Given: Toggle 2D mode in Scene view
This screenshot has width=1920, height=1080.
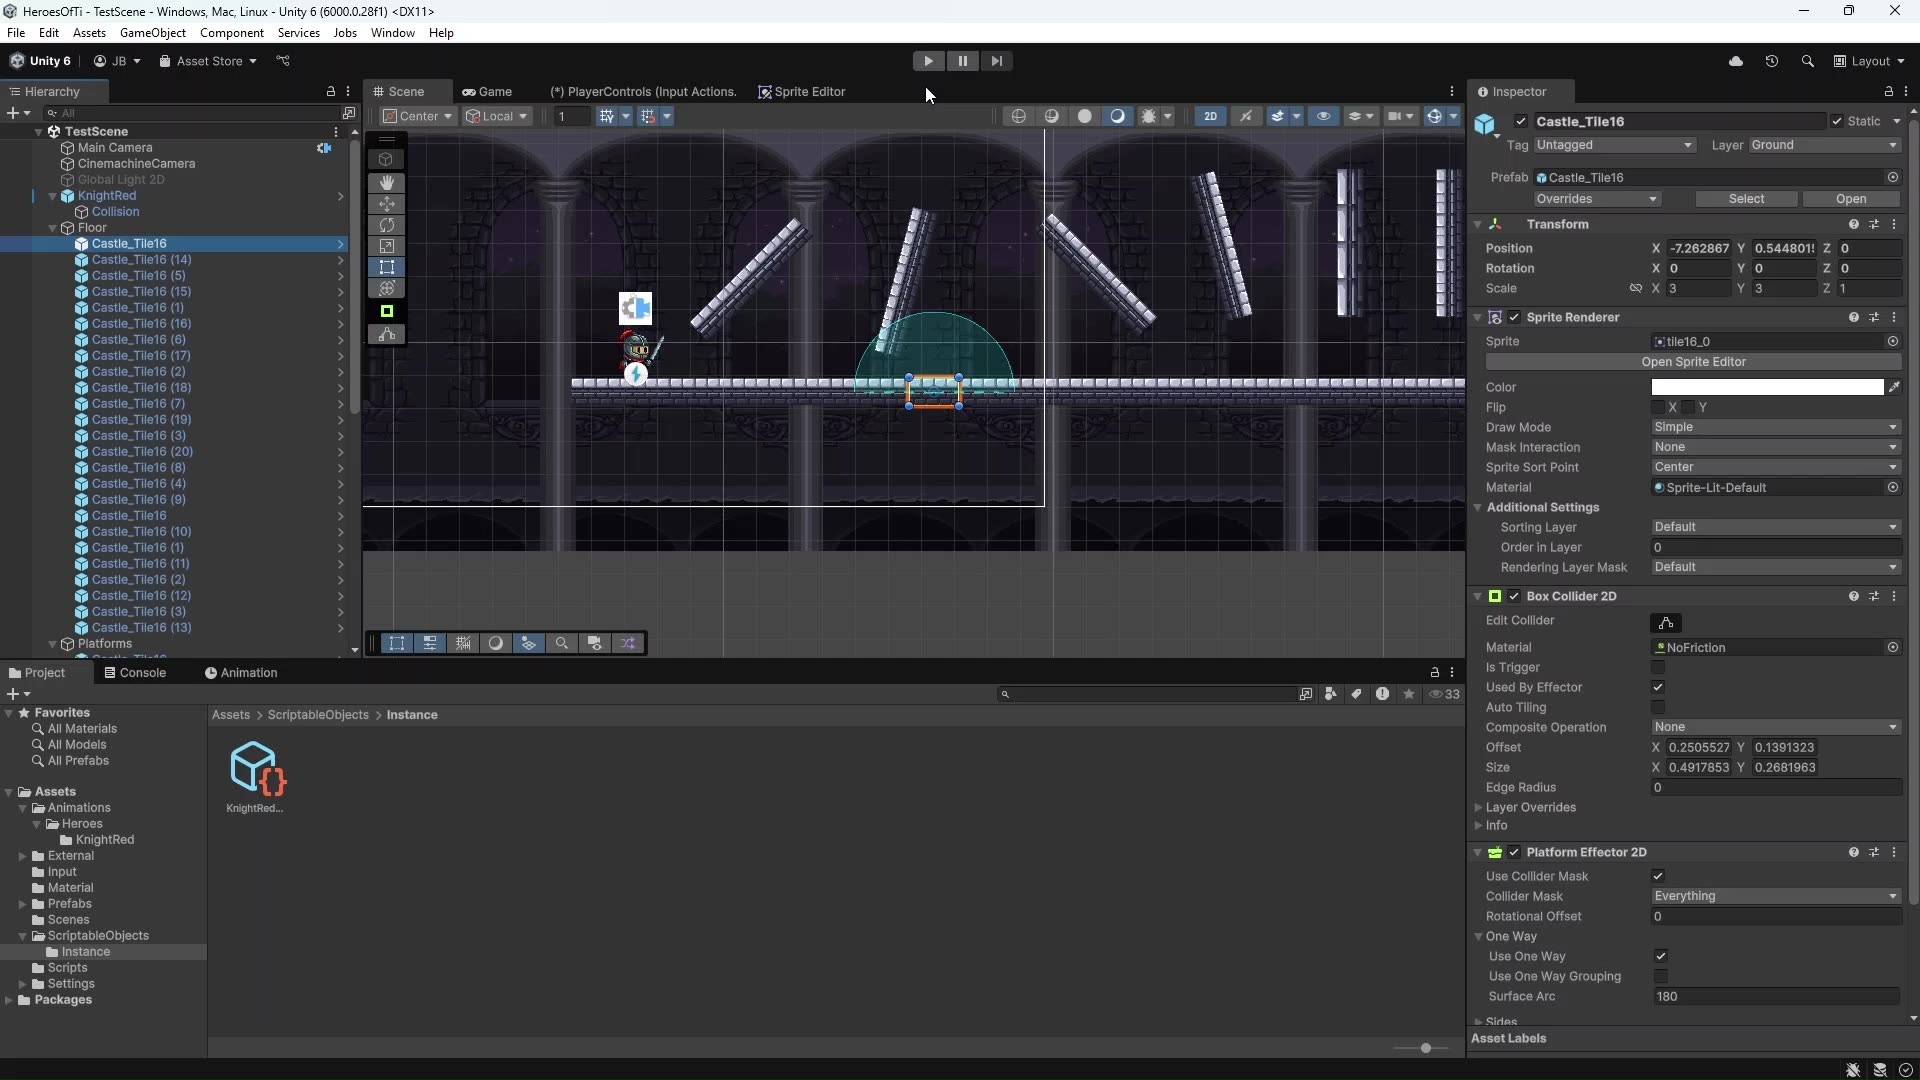Looking at the screenshot, I should (1210, 116).
